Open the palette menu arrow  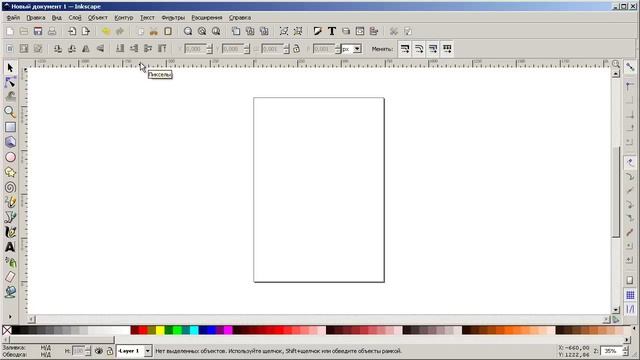coord(634,329)
